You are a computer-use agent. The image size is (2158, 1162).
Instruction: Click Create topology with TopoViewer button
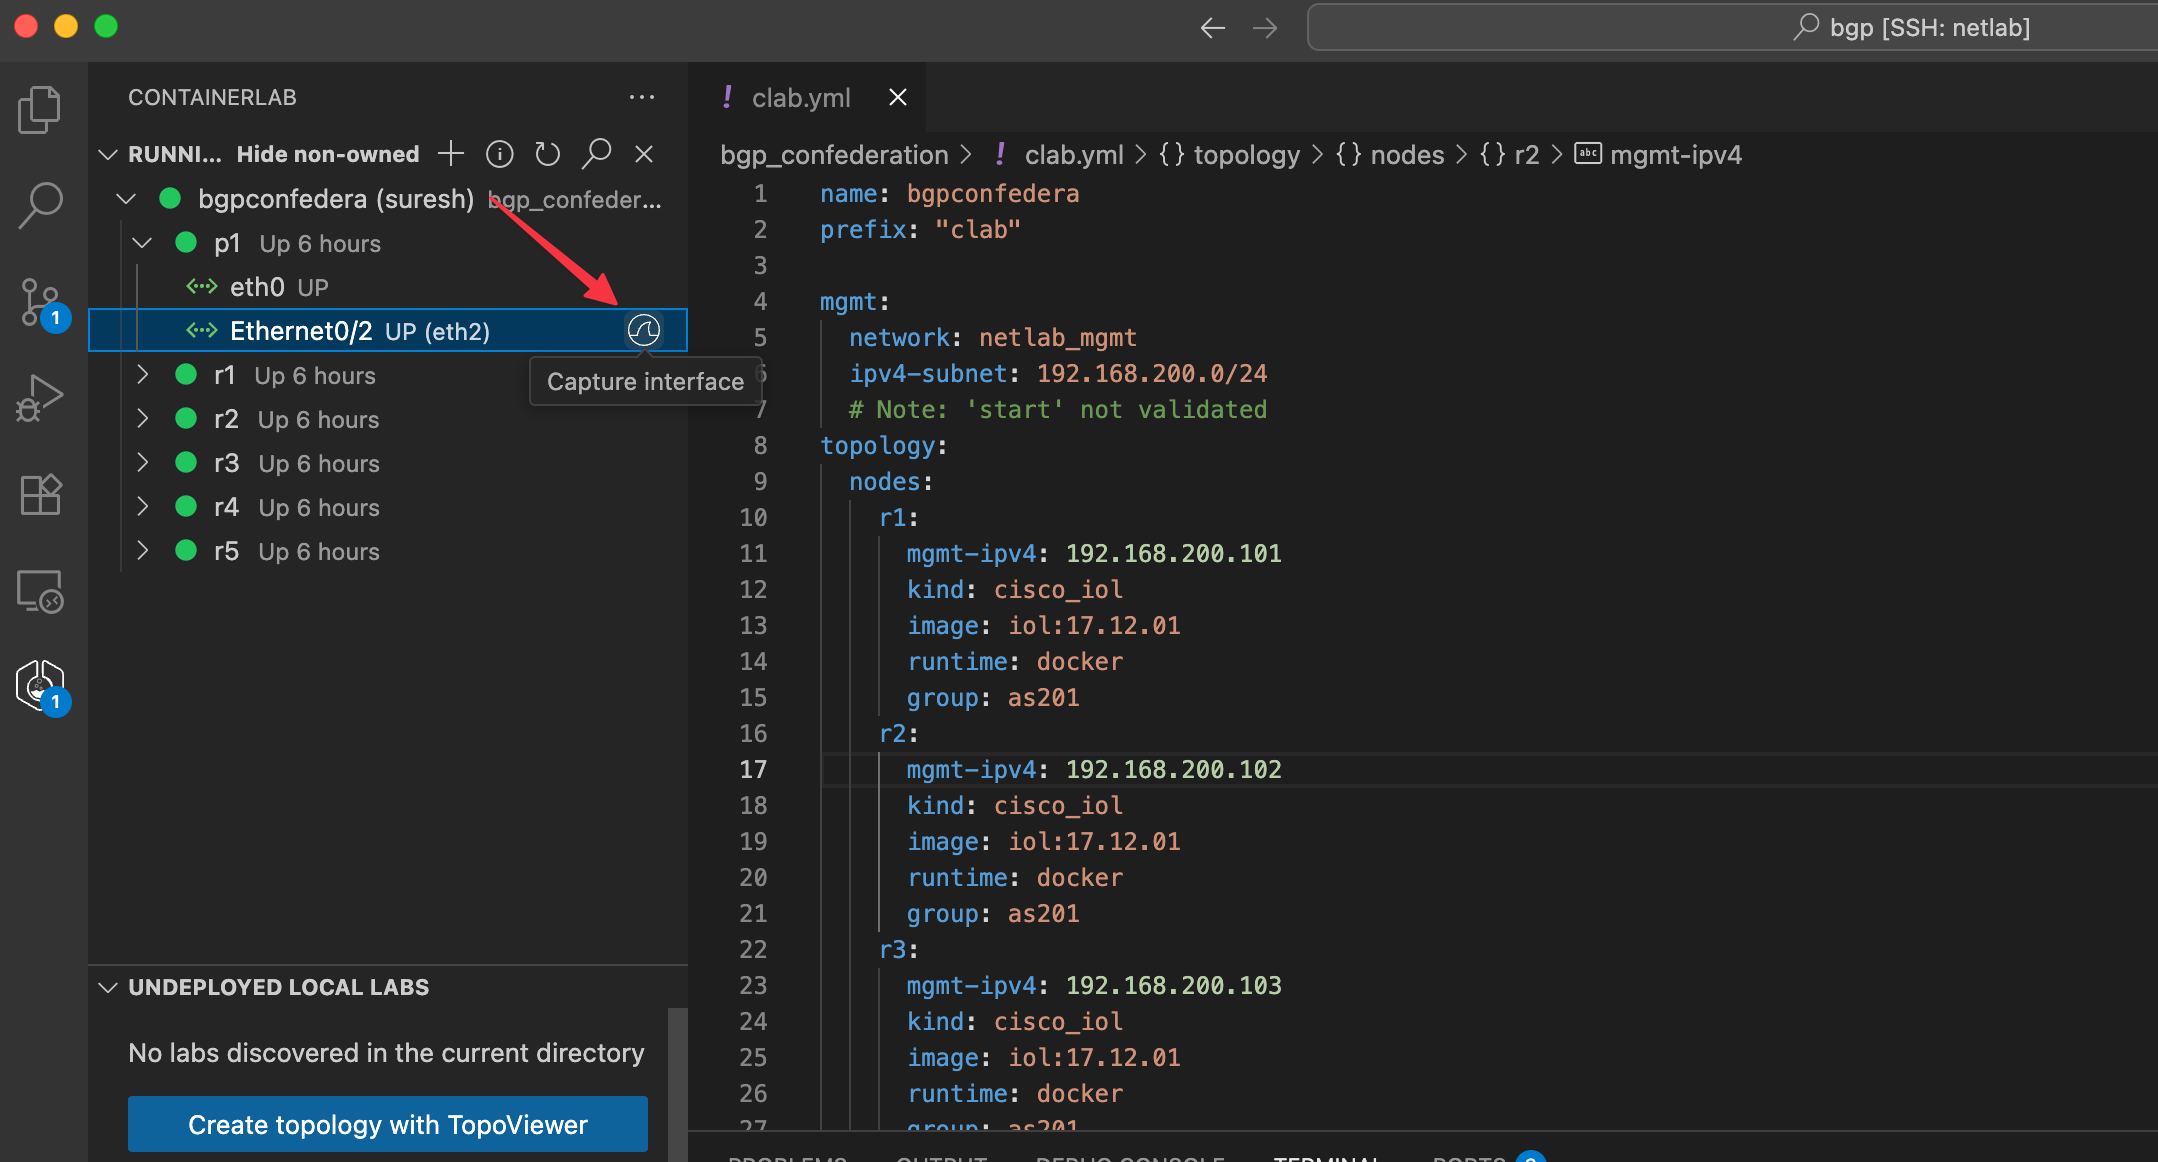[387, 1125]
